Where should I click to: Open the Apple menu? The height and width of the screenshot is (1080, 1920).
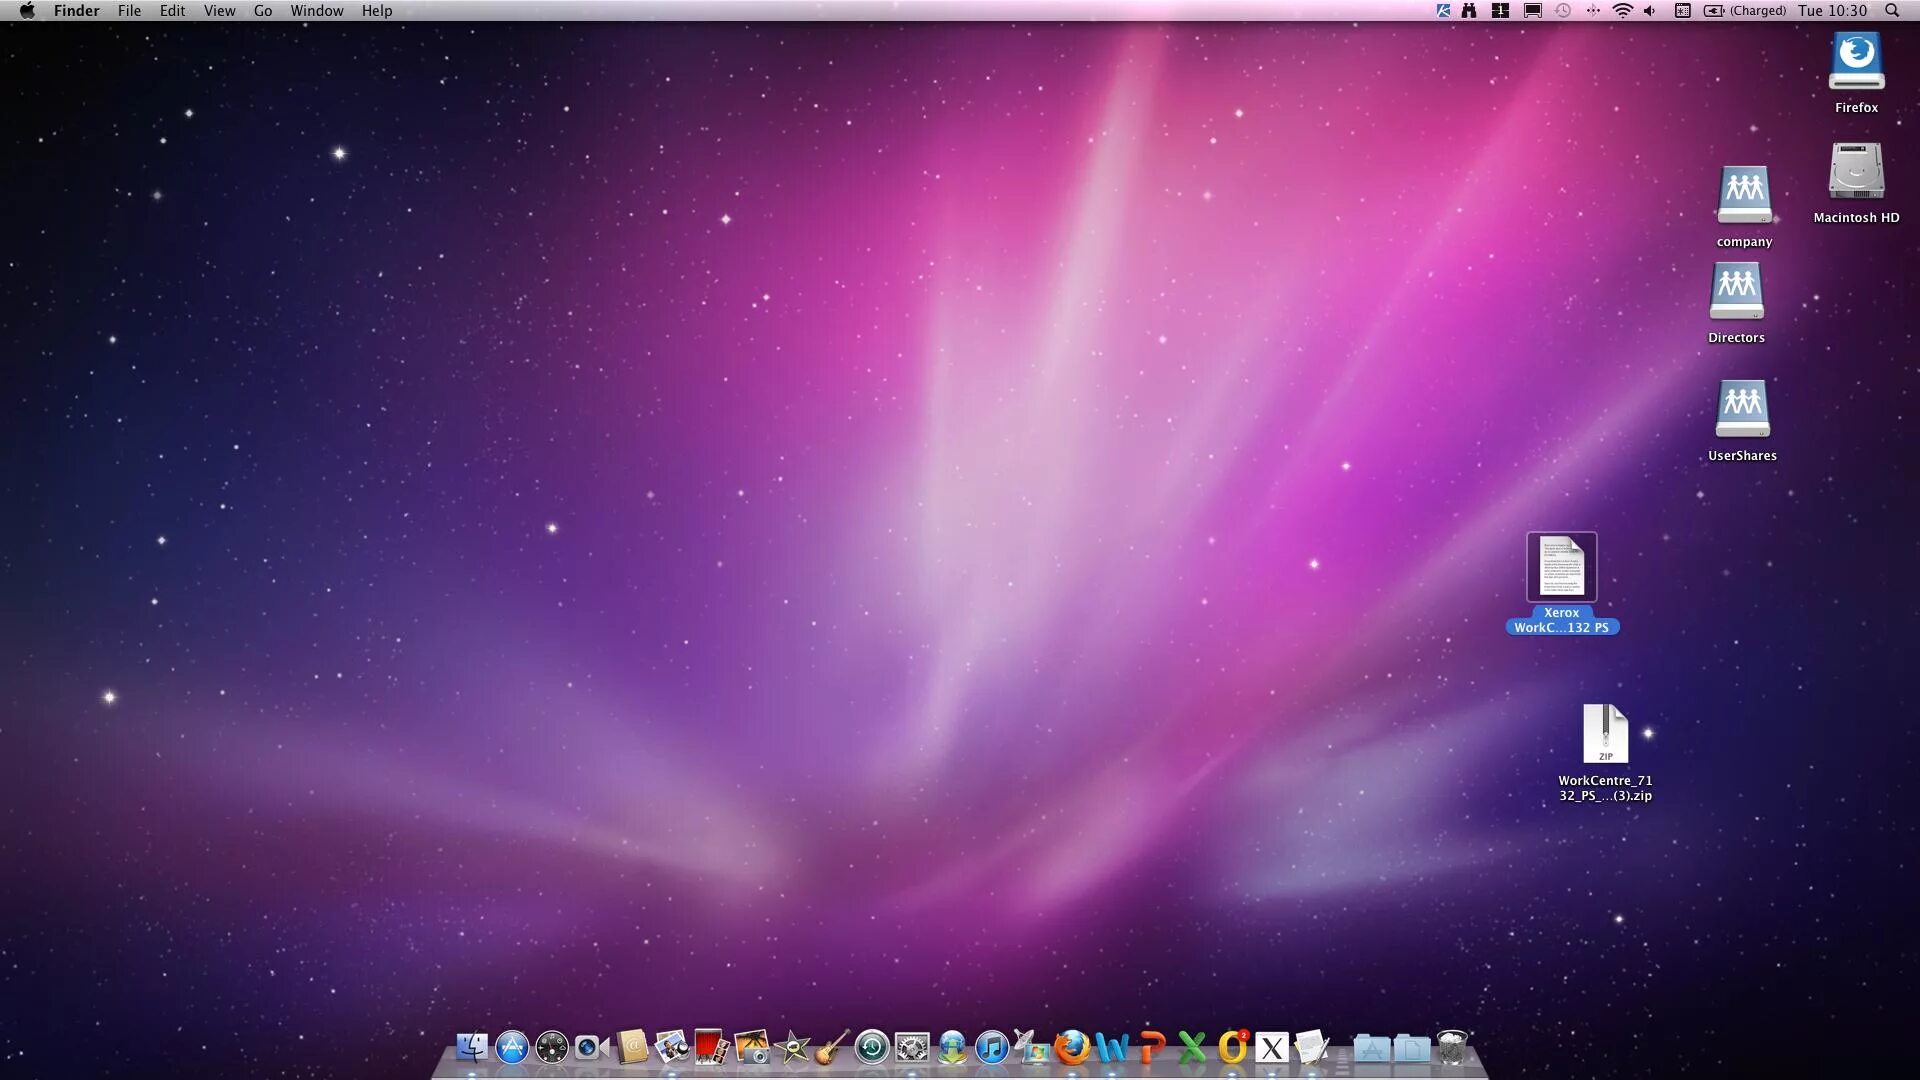(27, 11)
